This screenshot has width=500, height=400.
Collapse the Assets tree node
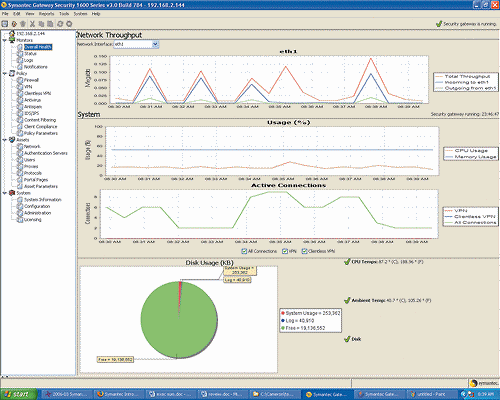point(5,140)
